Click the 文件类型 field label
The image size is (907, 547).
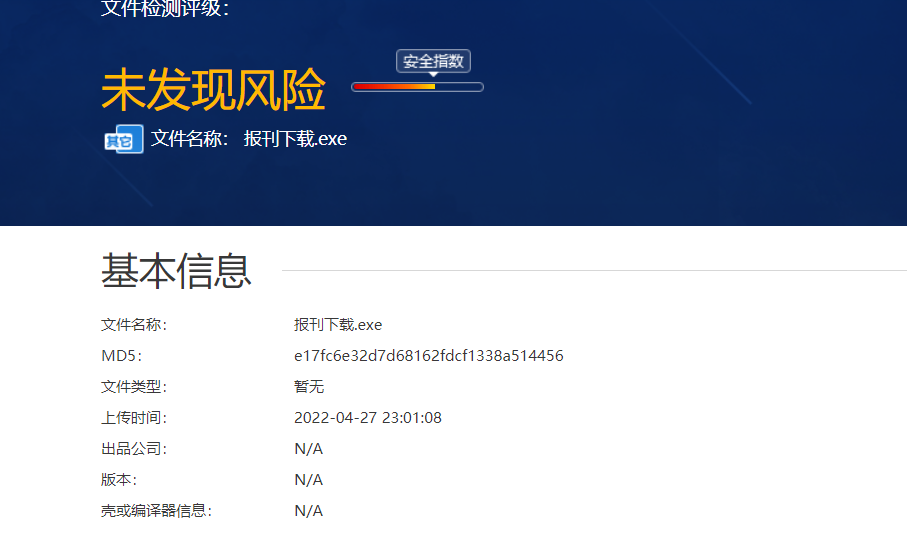[134, 387]
